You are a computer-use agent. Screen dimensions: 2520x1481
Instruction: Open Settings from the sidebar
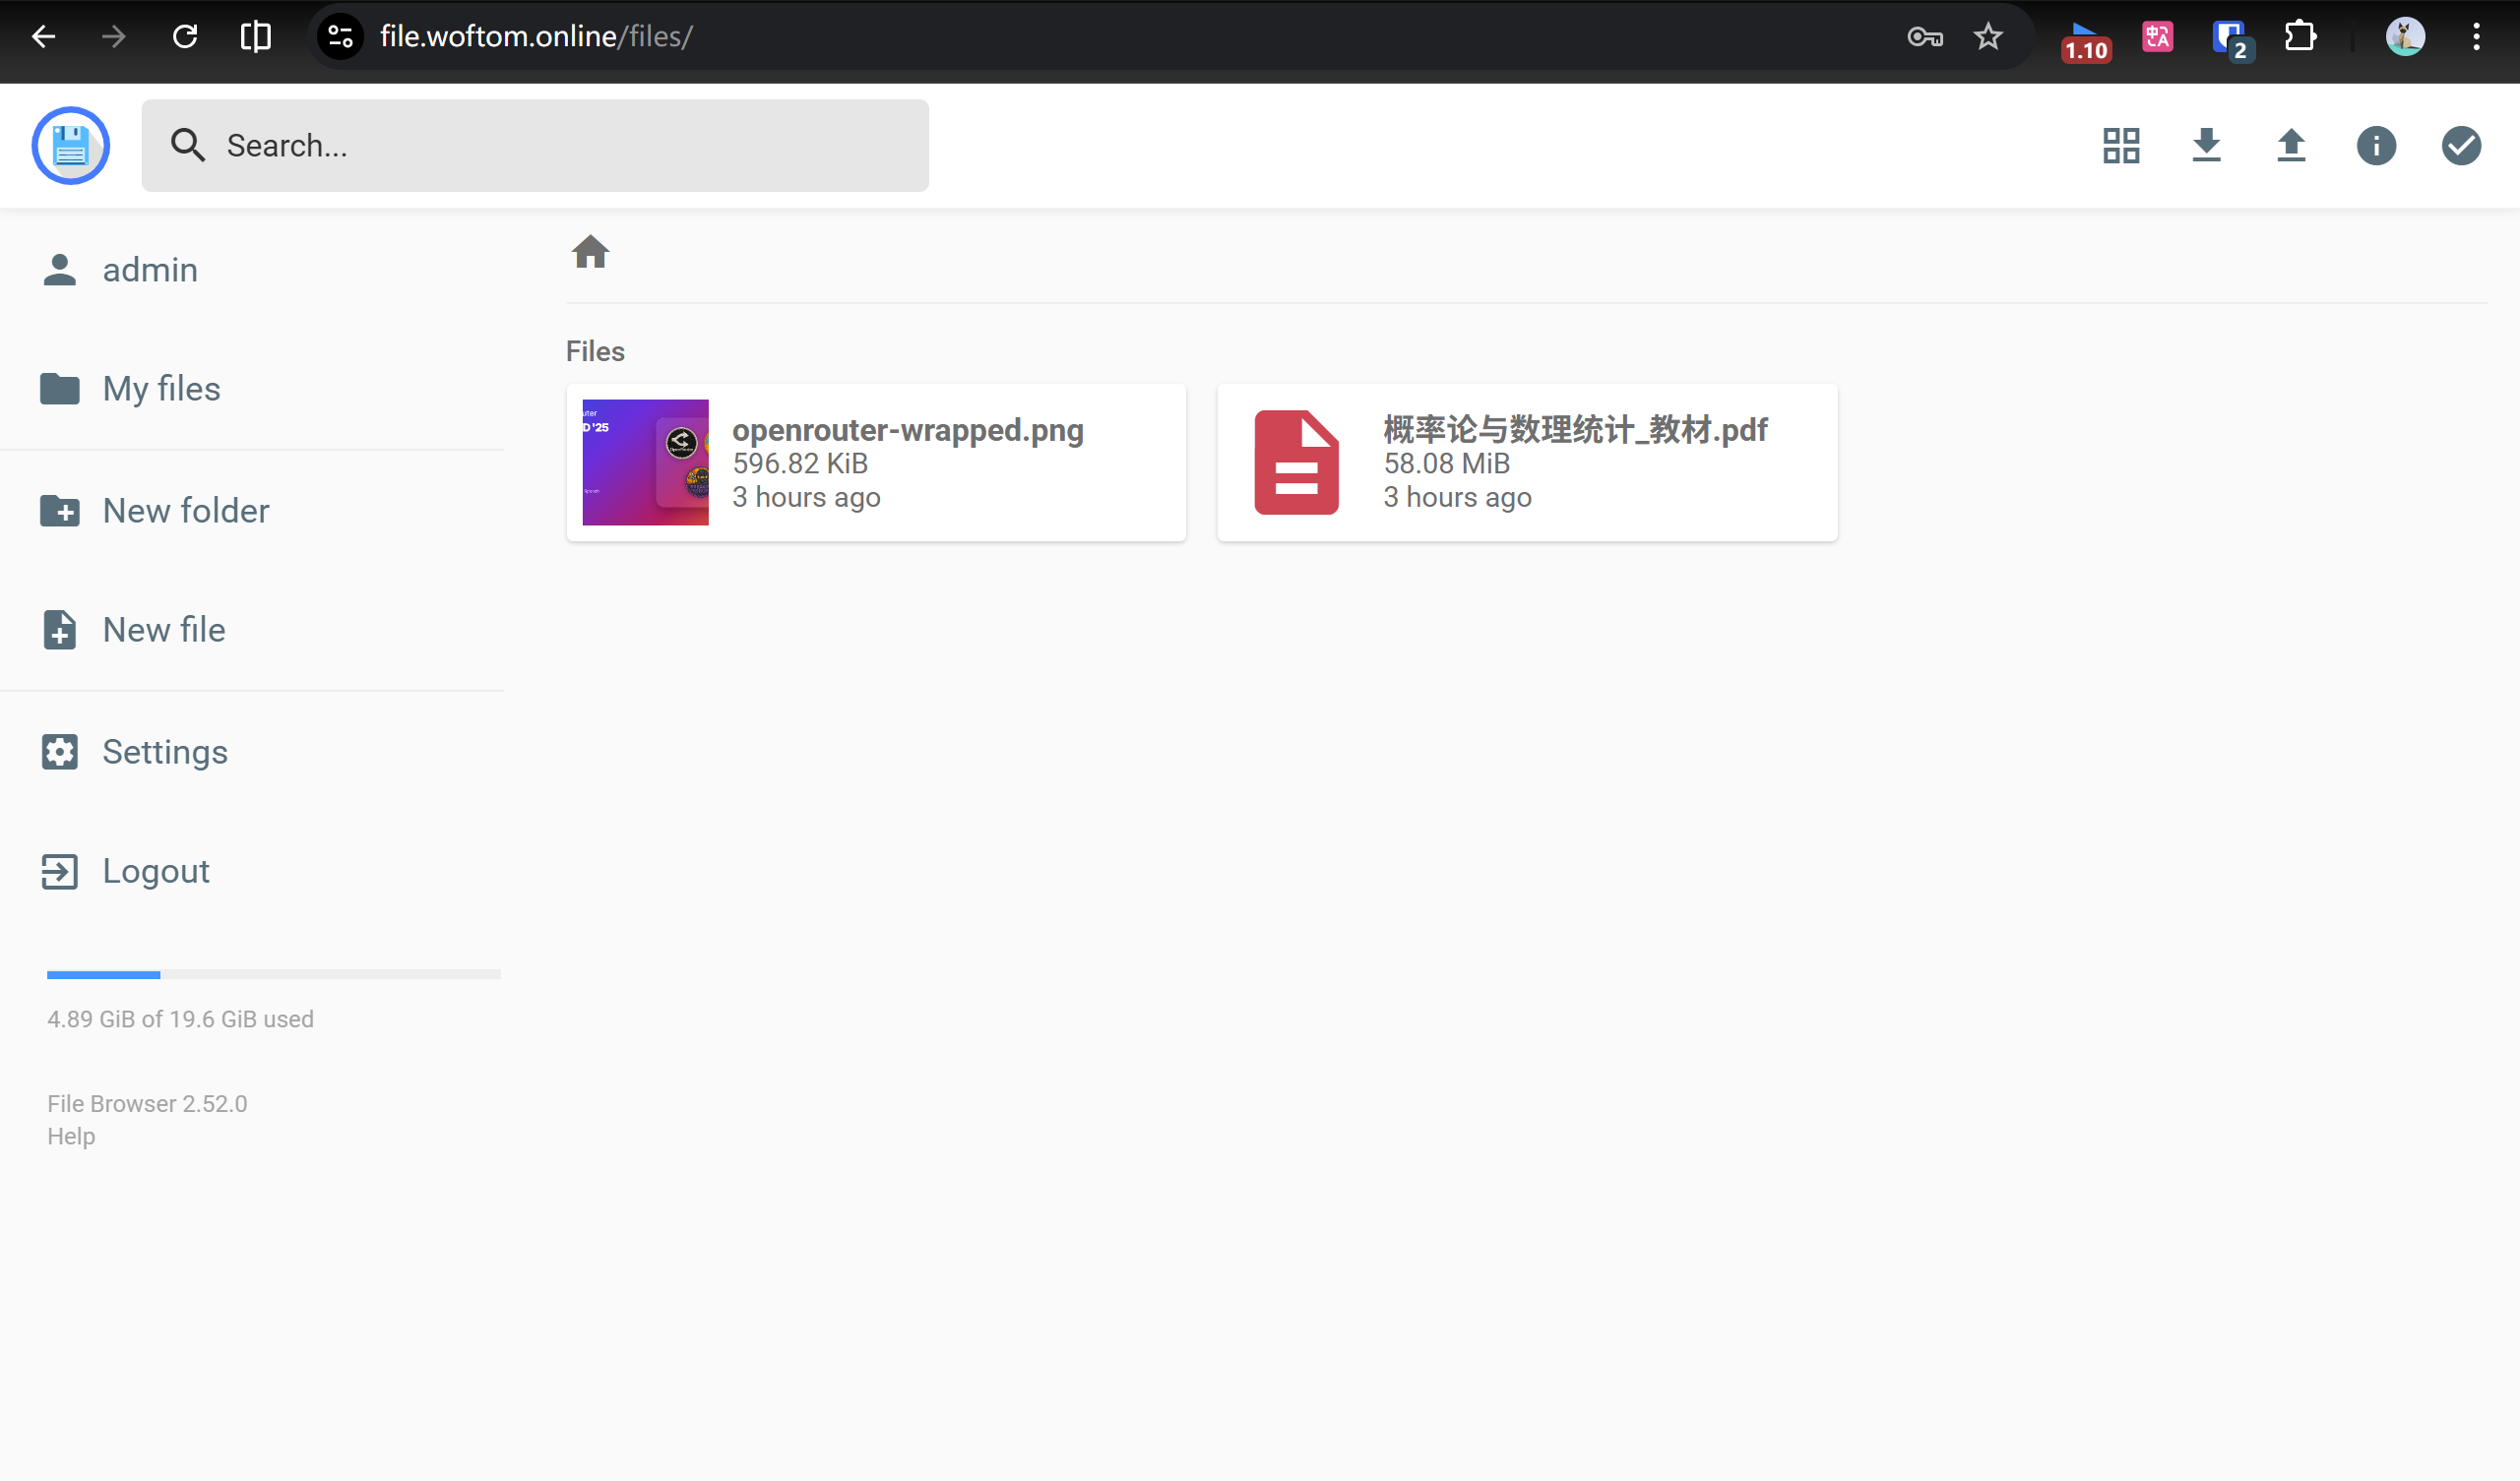tap(165, 751)
